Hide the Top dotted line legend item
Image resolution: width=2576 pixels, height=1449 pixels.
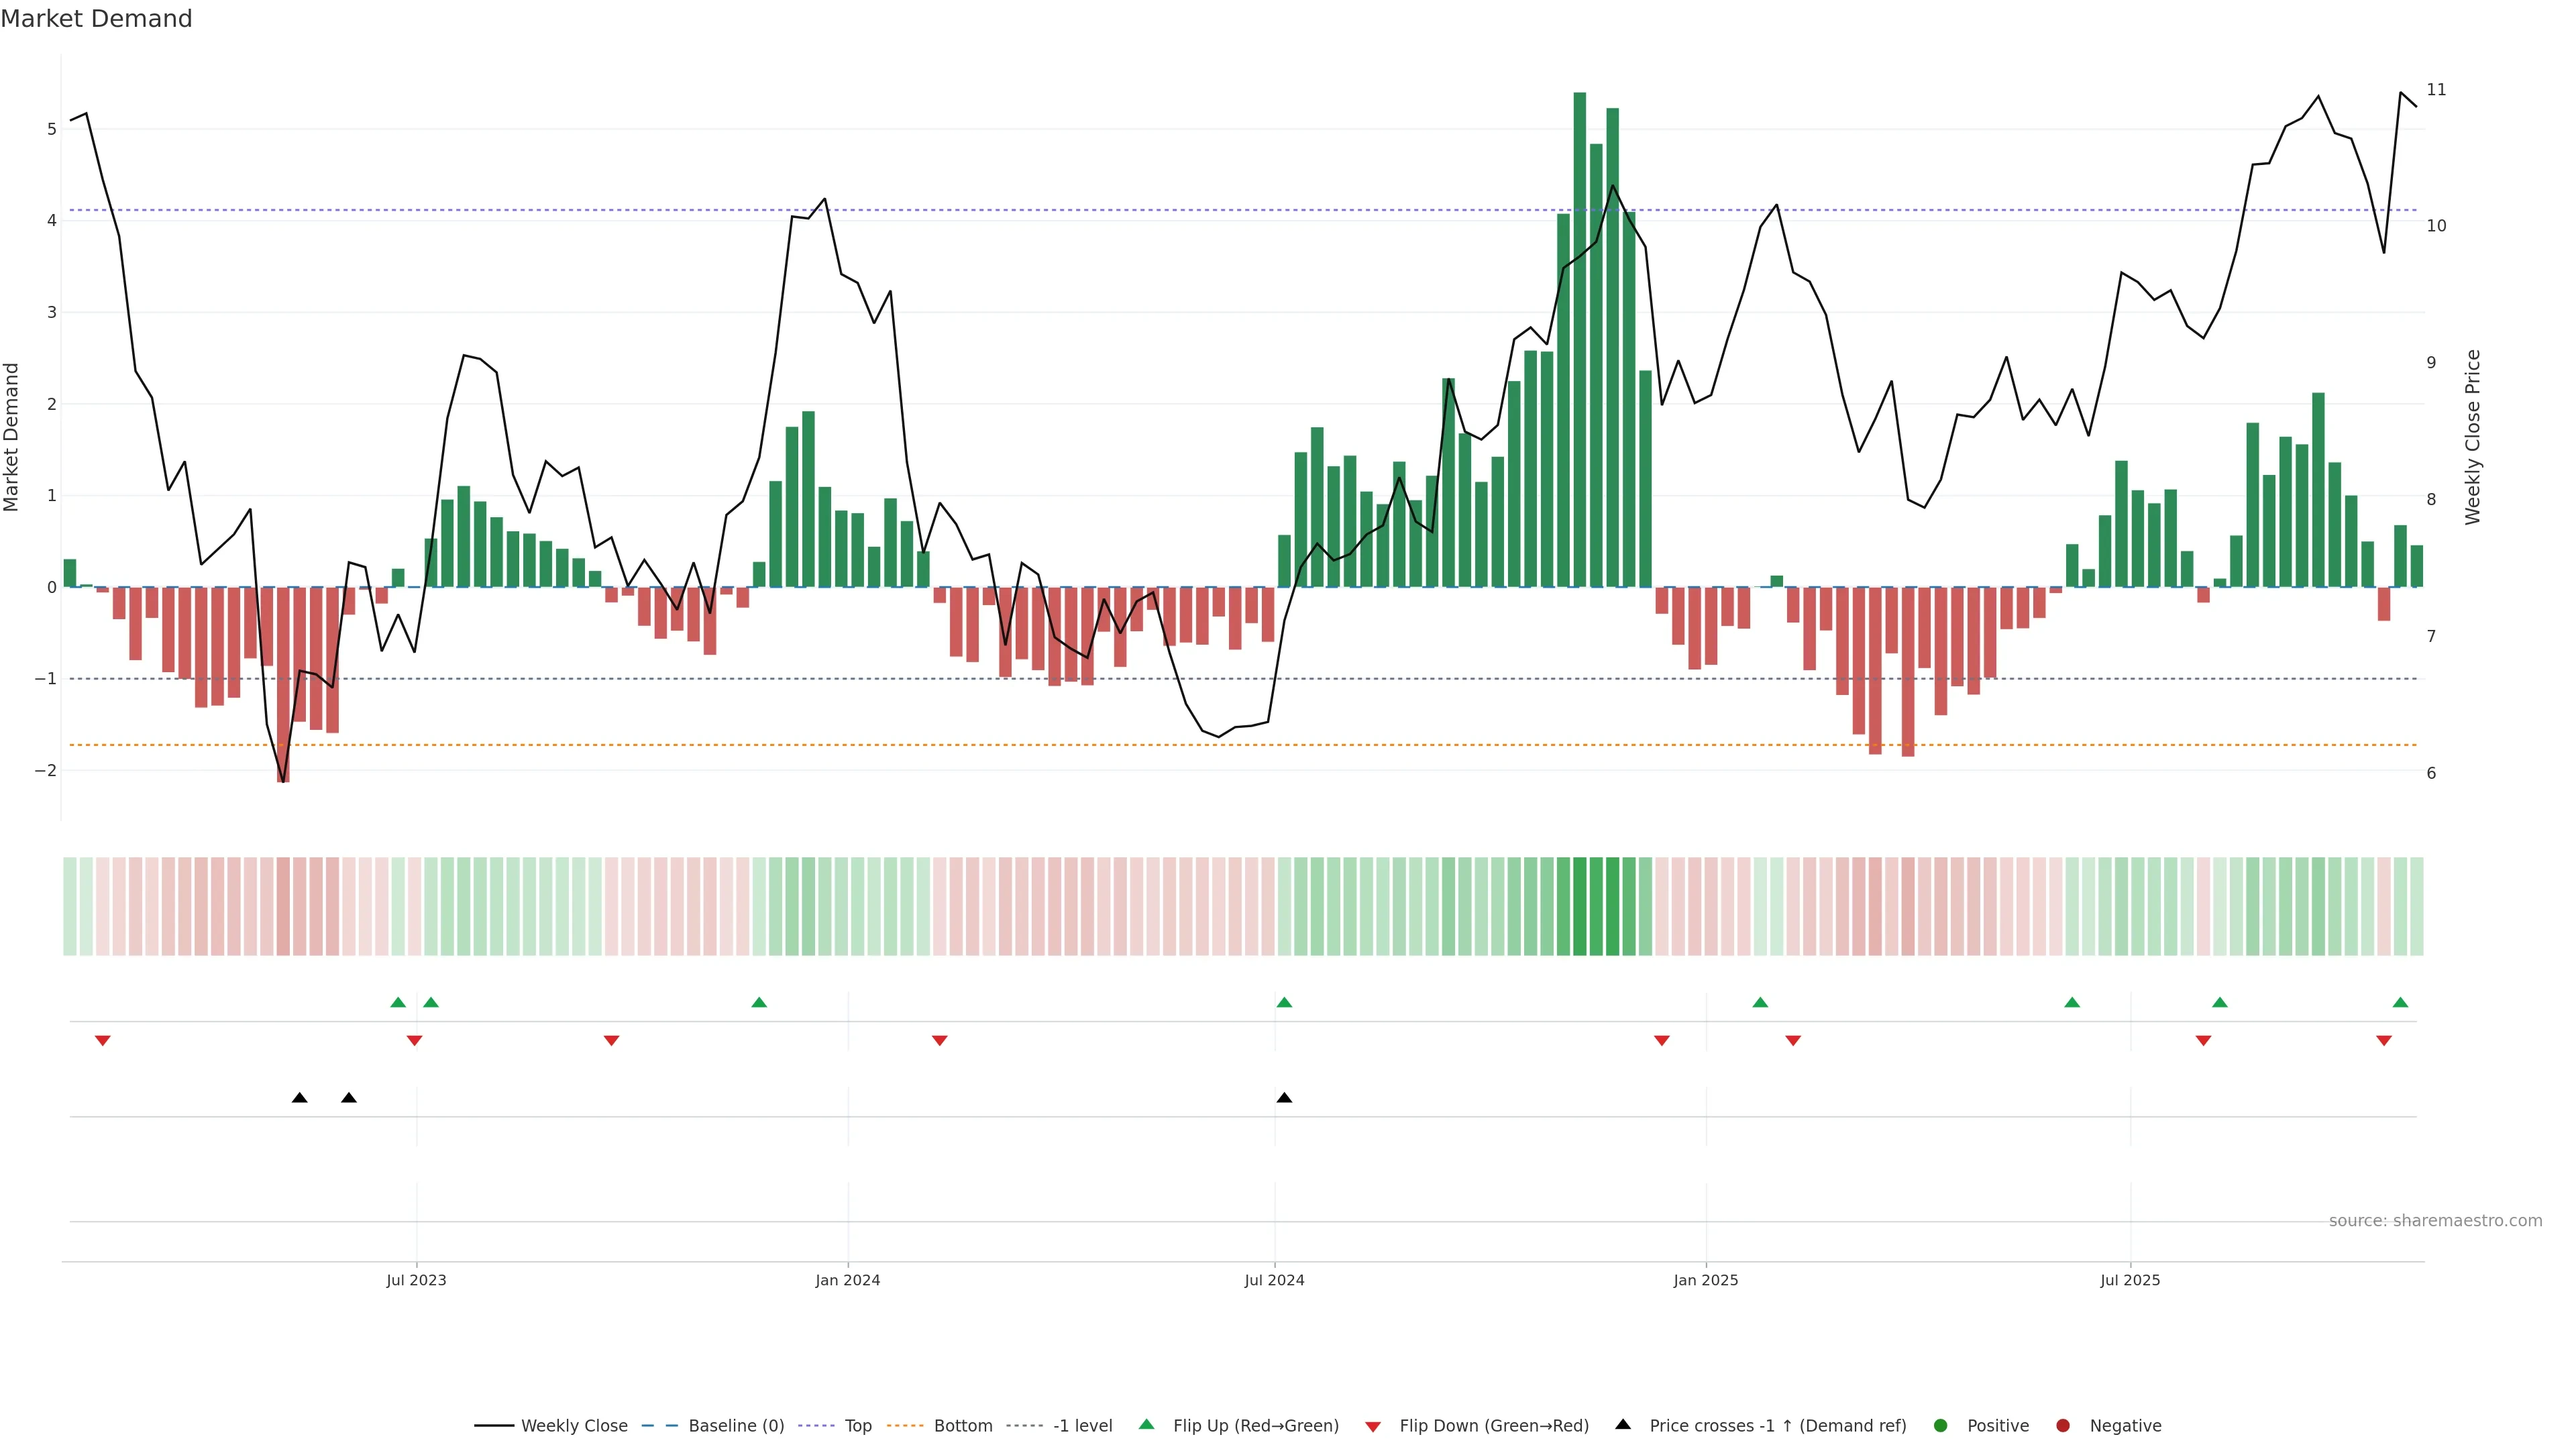coord(857,1426)
